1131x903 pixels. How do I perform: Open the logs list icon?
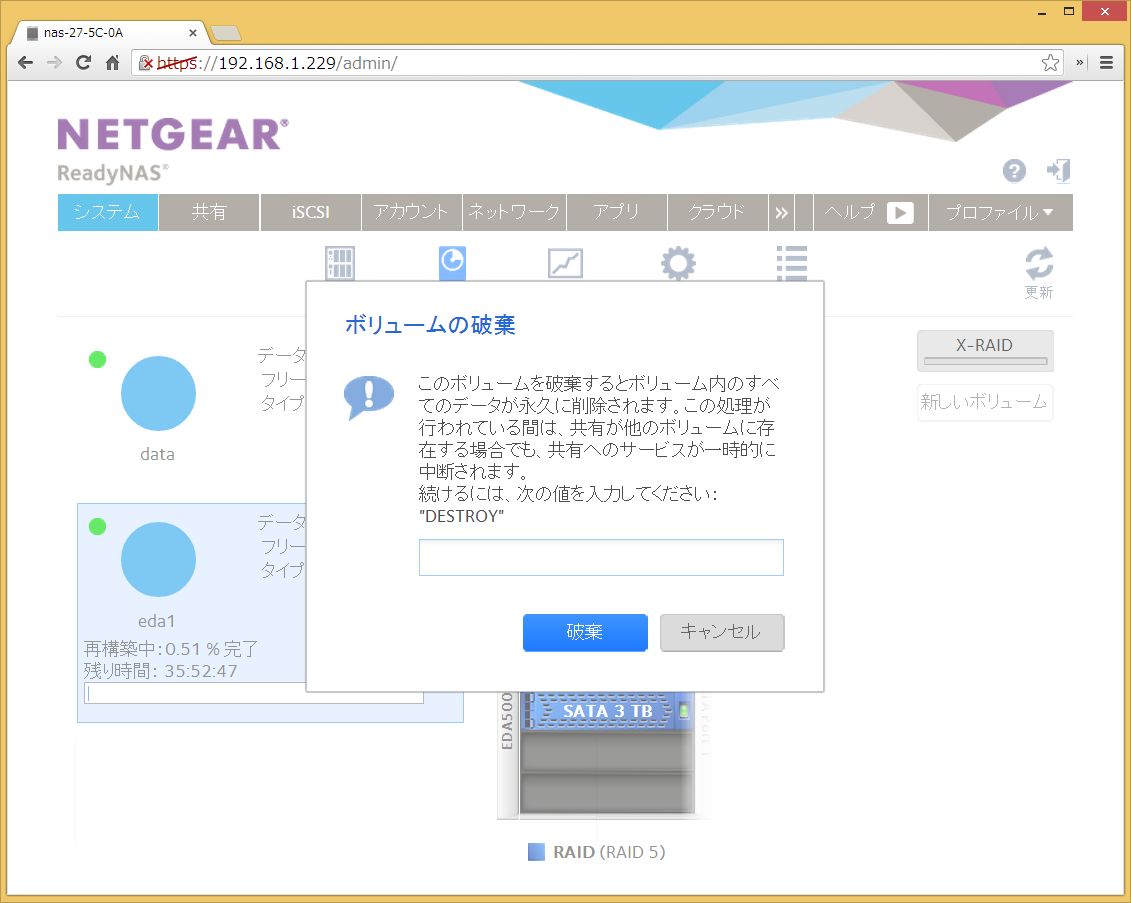[x=791, y=264]
